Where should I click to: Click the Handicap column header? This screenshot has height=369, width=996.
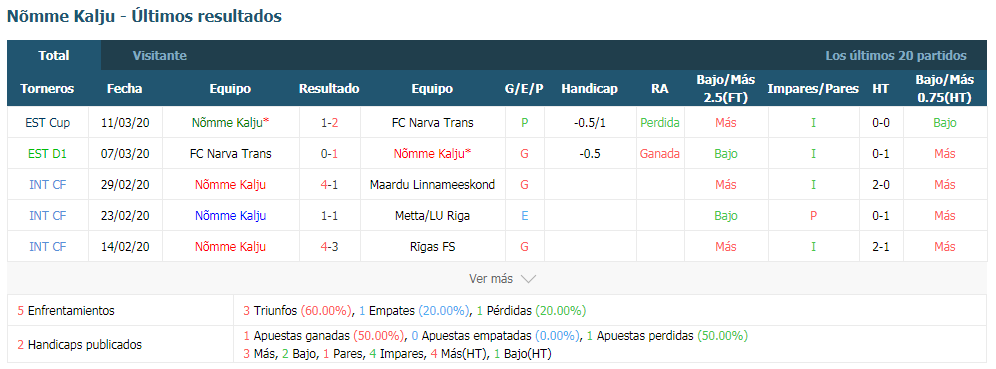[589, 89]
